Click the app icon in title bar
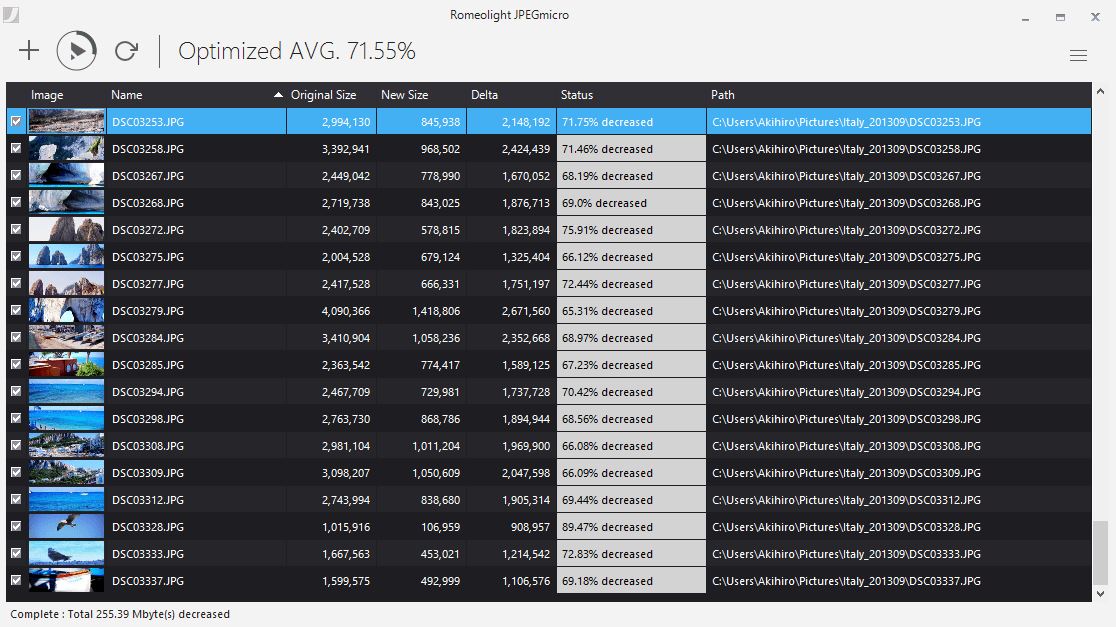The image size is (1116, 627). [11, 14]
